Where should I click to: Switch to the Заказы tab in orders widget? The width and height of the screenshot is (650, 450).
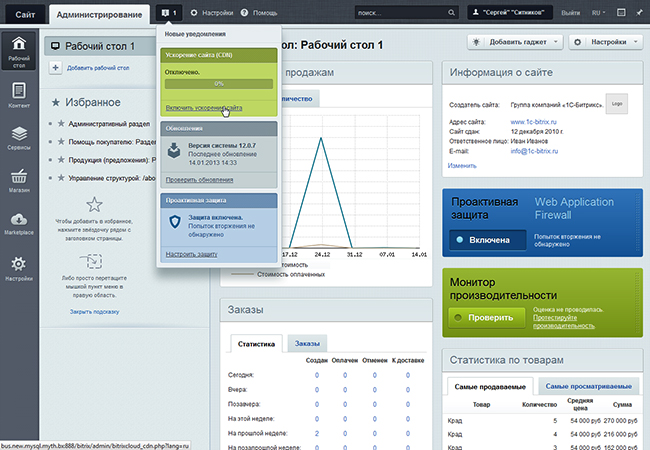click(308, 343)
